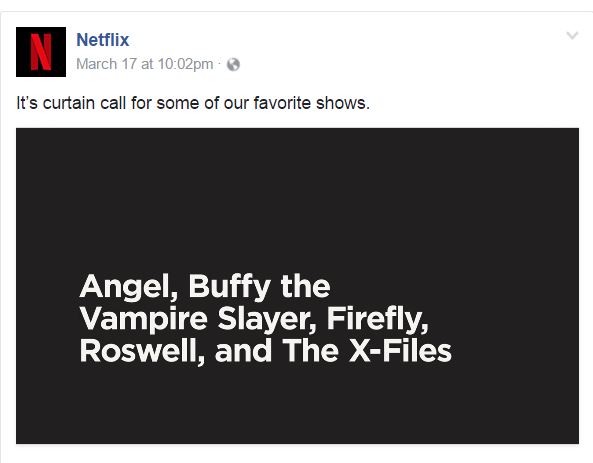Select Vampire Slayer text in the image

click(x=196, y=320)
